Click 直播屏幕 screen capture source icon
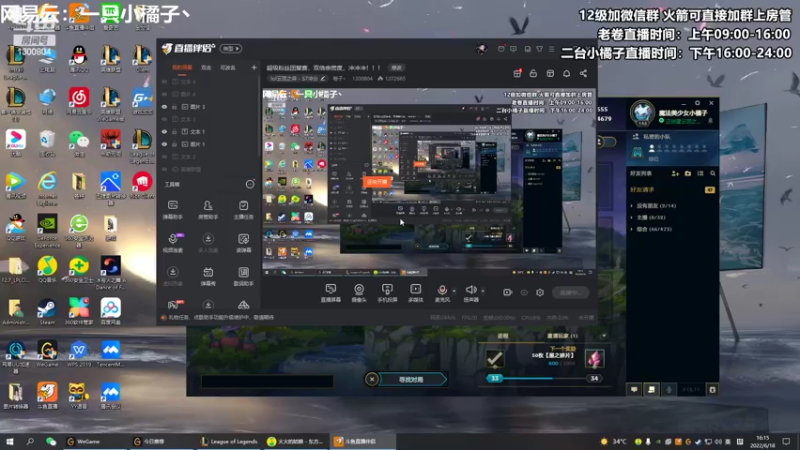Screen dimensions: 800x450 331,293
